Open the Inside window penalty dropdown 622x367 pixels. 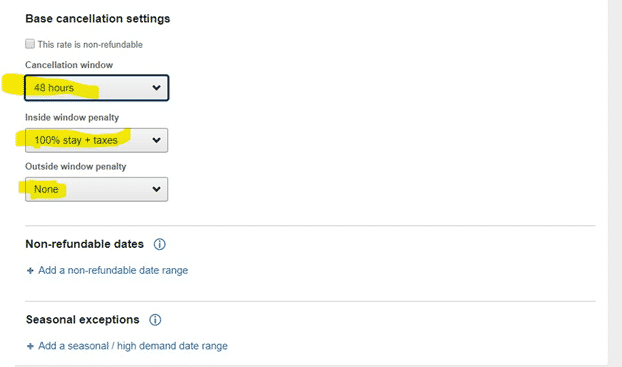pyautogui.click(x=96, y=140)
